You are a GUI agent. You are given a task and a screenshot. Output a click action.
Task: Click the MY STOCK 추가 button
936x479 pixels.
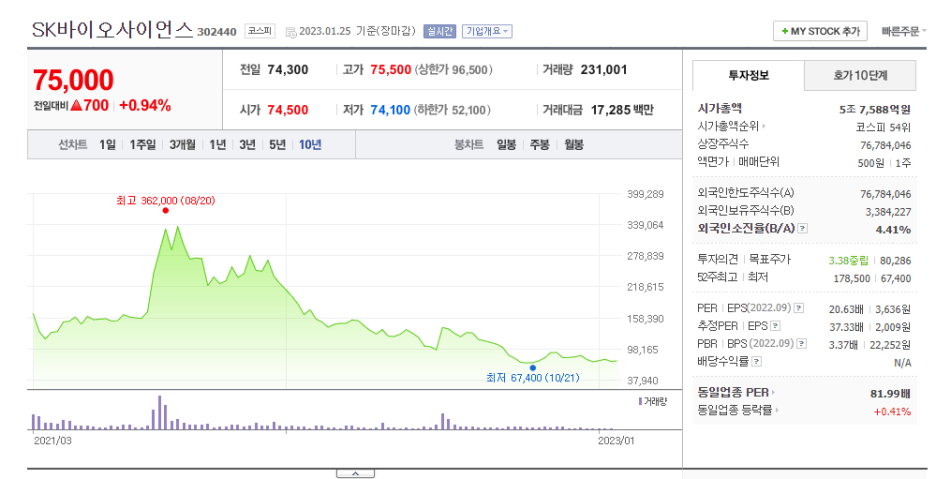coord(820,31)
